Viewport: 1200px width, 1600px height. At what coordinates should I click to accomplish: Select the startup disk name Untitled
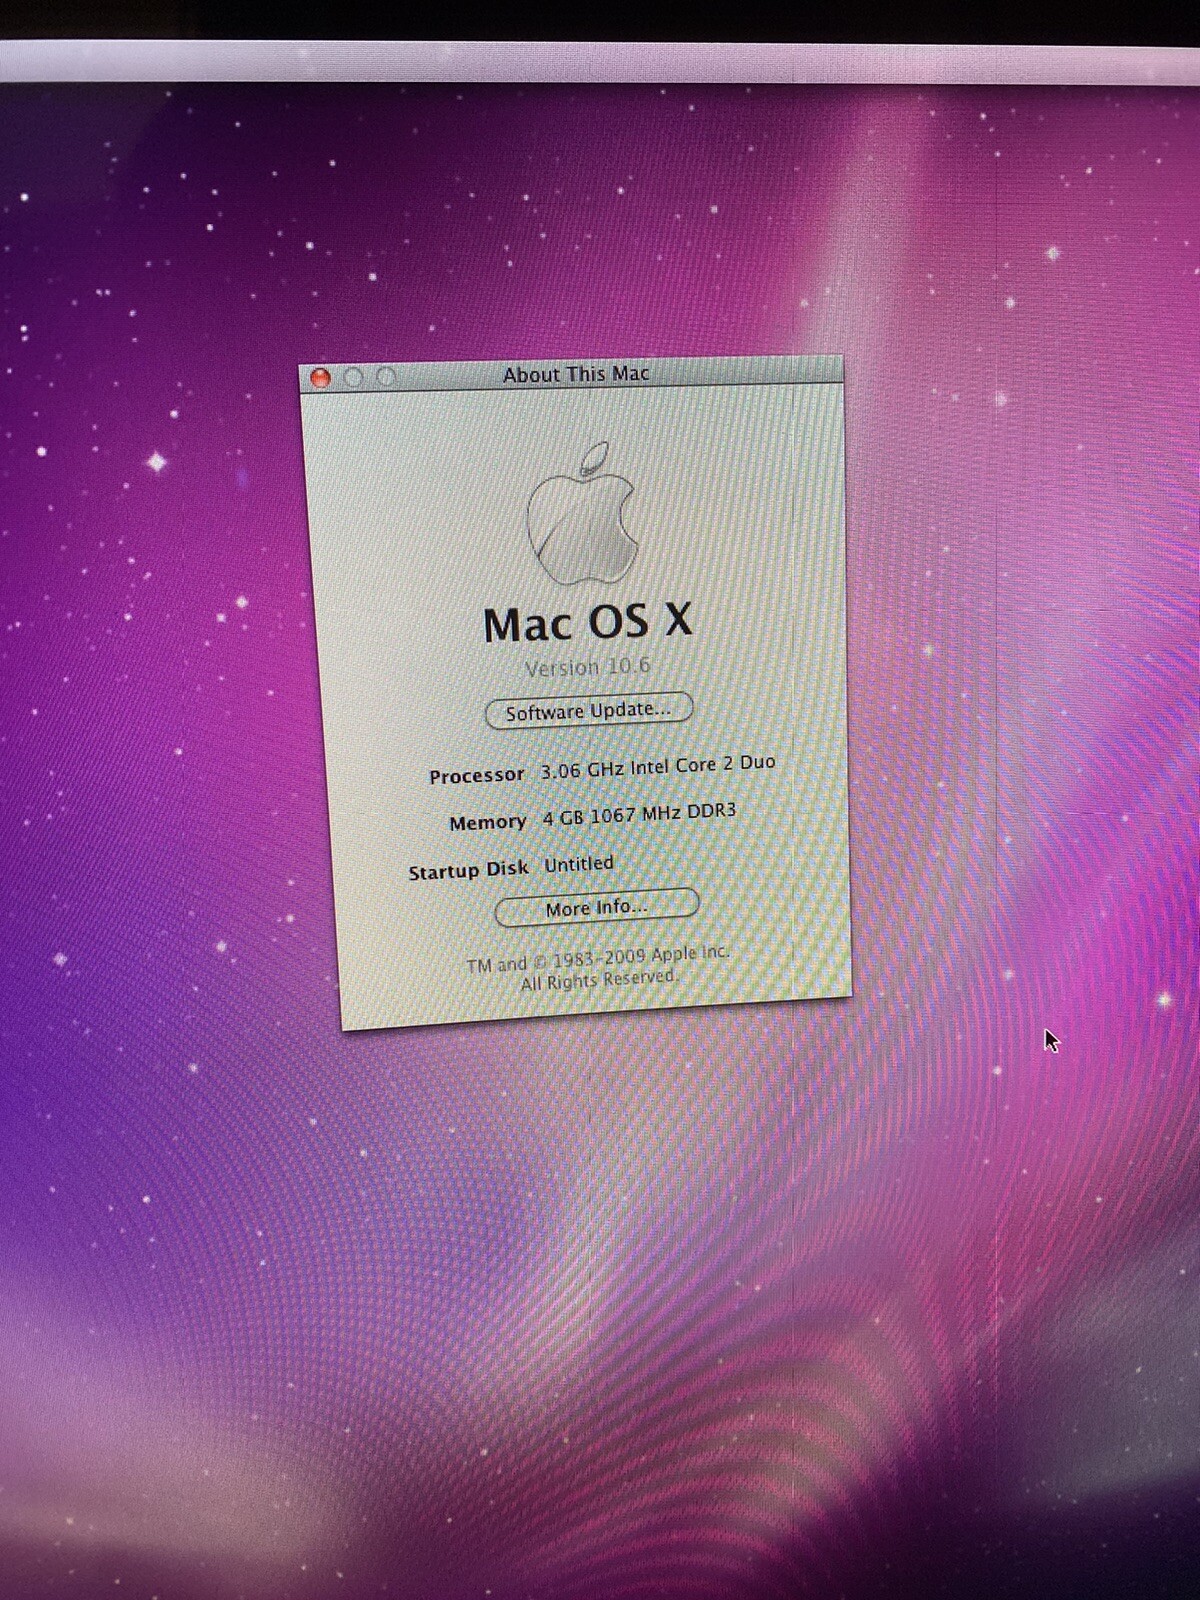coord(578,863)
